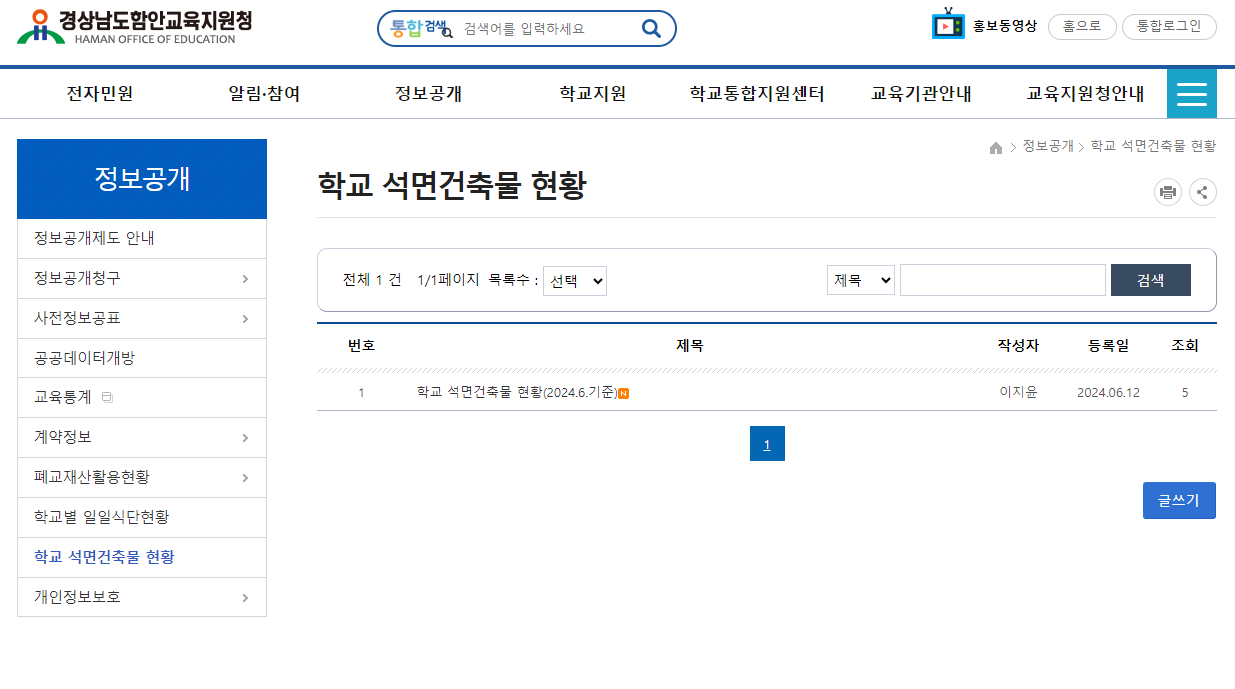Click date 2024.06.12 cell
The width and height of the screenshot is (1235, 689).
pyautogui.click(x=1108, y=393)
